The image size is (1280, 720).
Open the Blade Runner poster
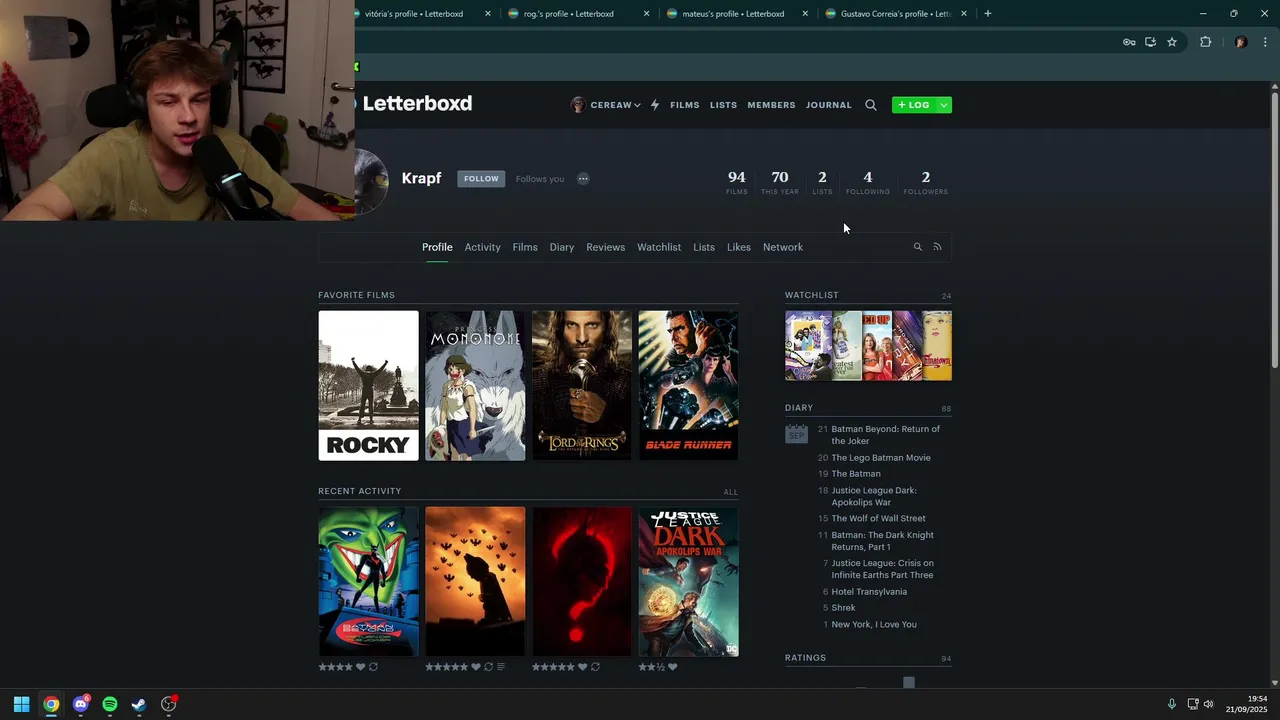click(689, 386)
